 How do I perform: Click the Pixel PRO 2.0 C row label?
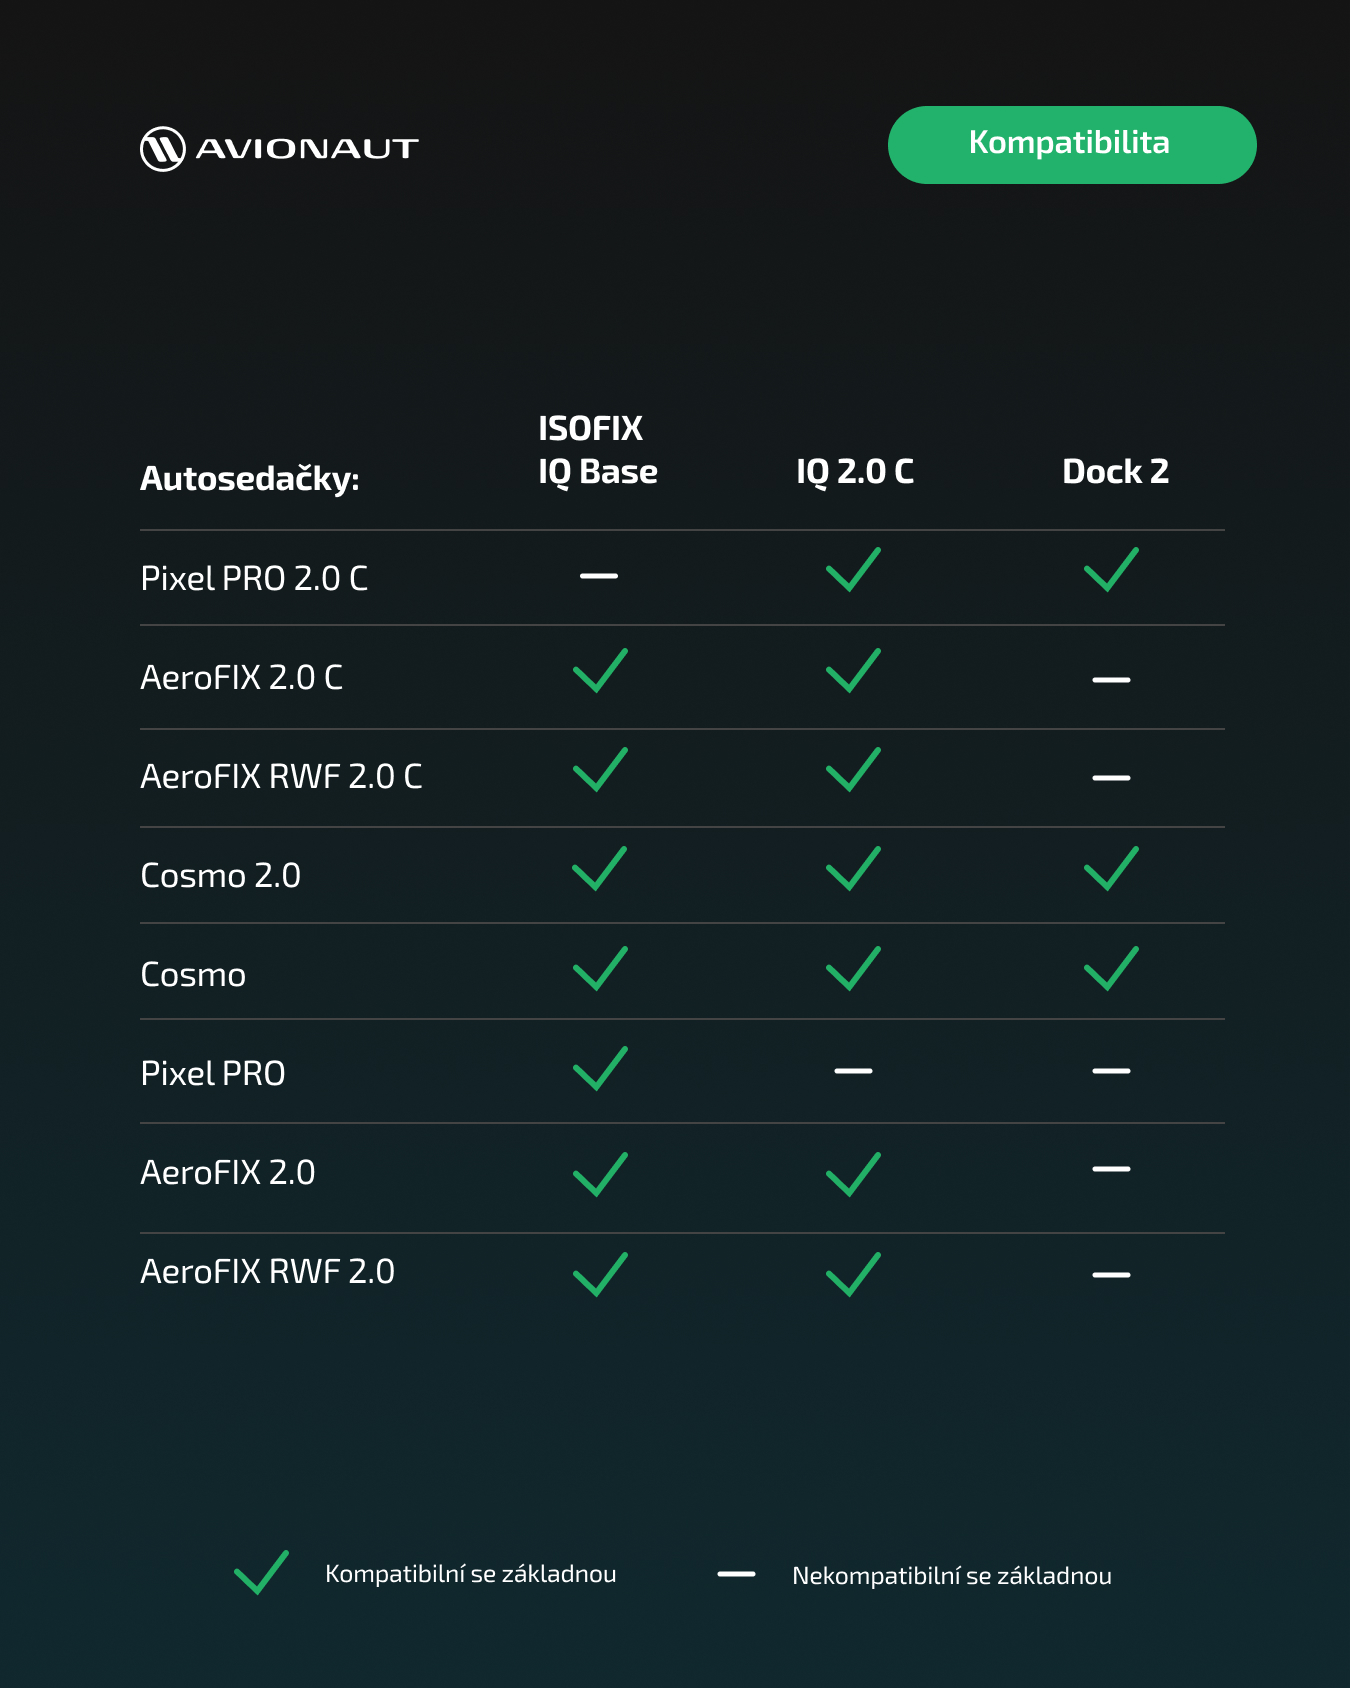pos(254,579)
